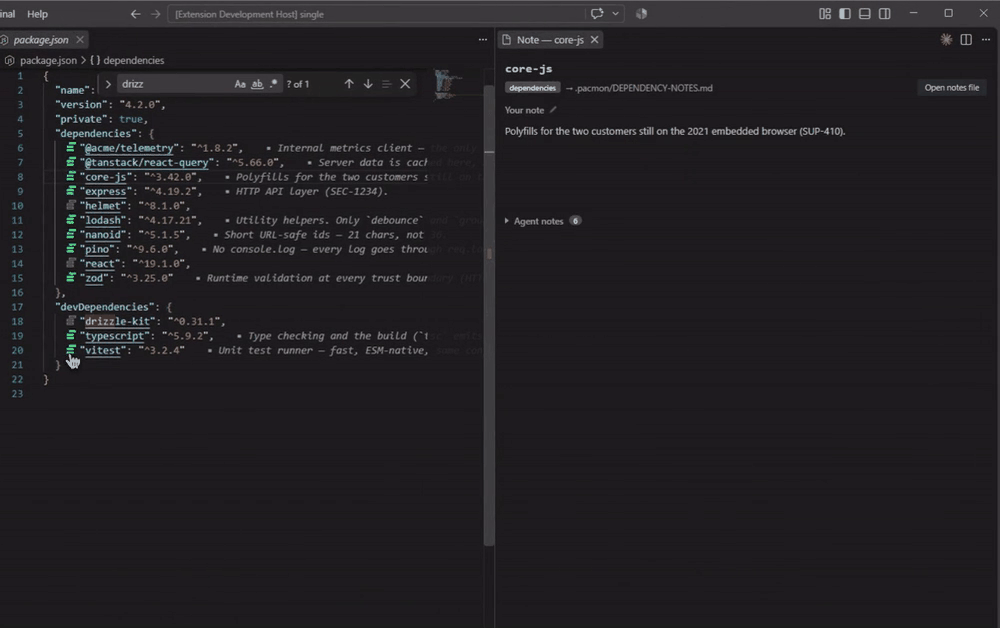The width and height of the screenshot is (1000, 628).
Task: Go forward with the navigation arrow
Action: tap(156, 14)
